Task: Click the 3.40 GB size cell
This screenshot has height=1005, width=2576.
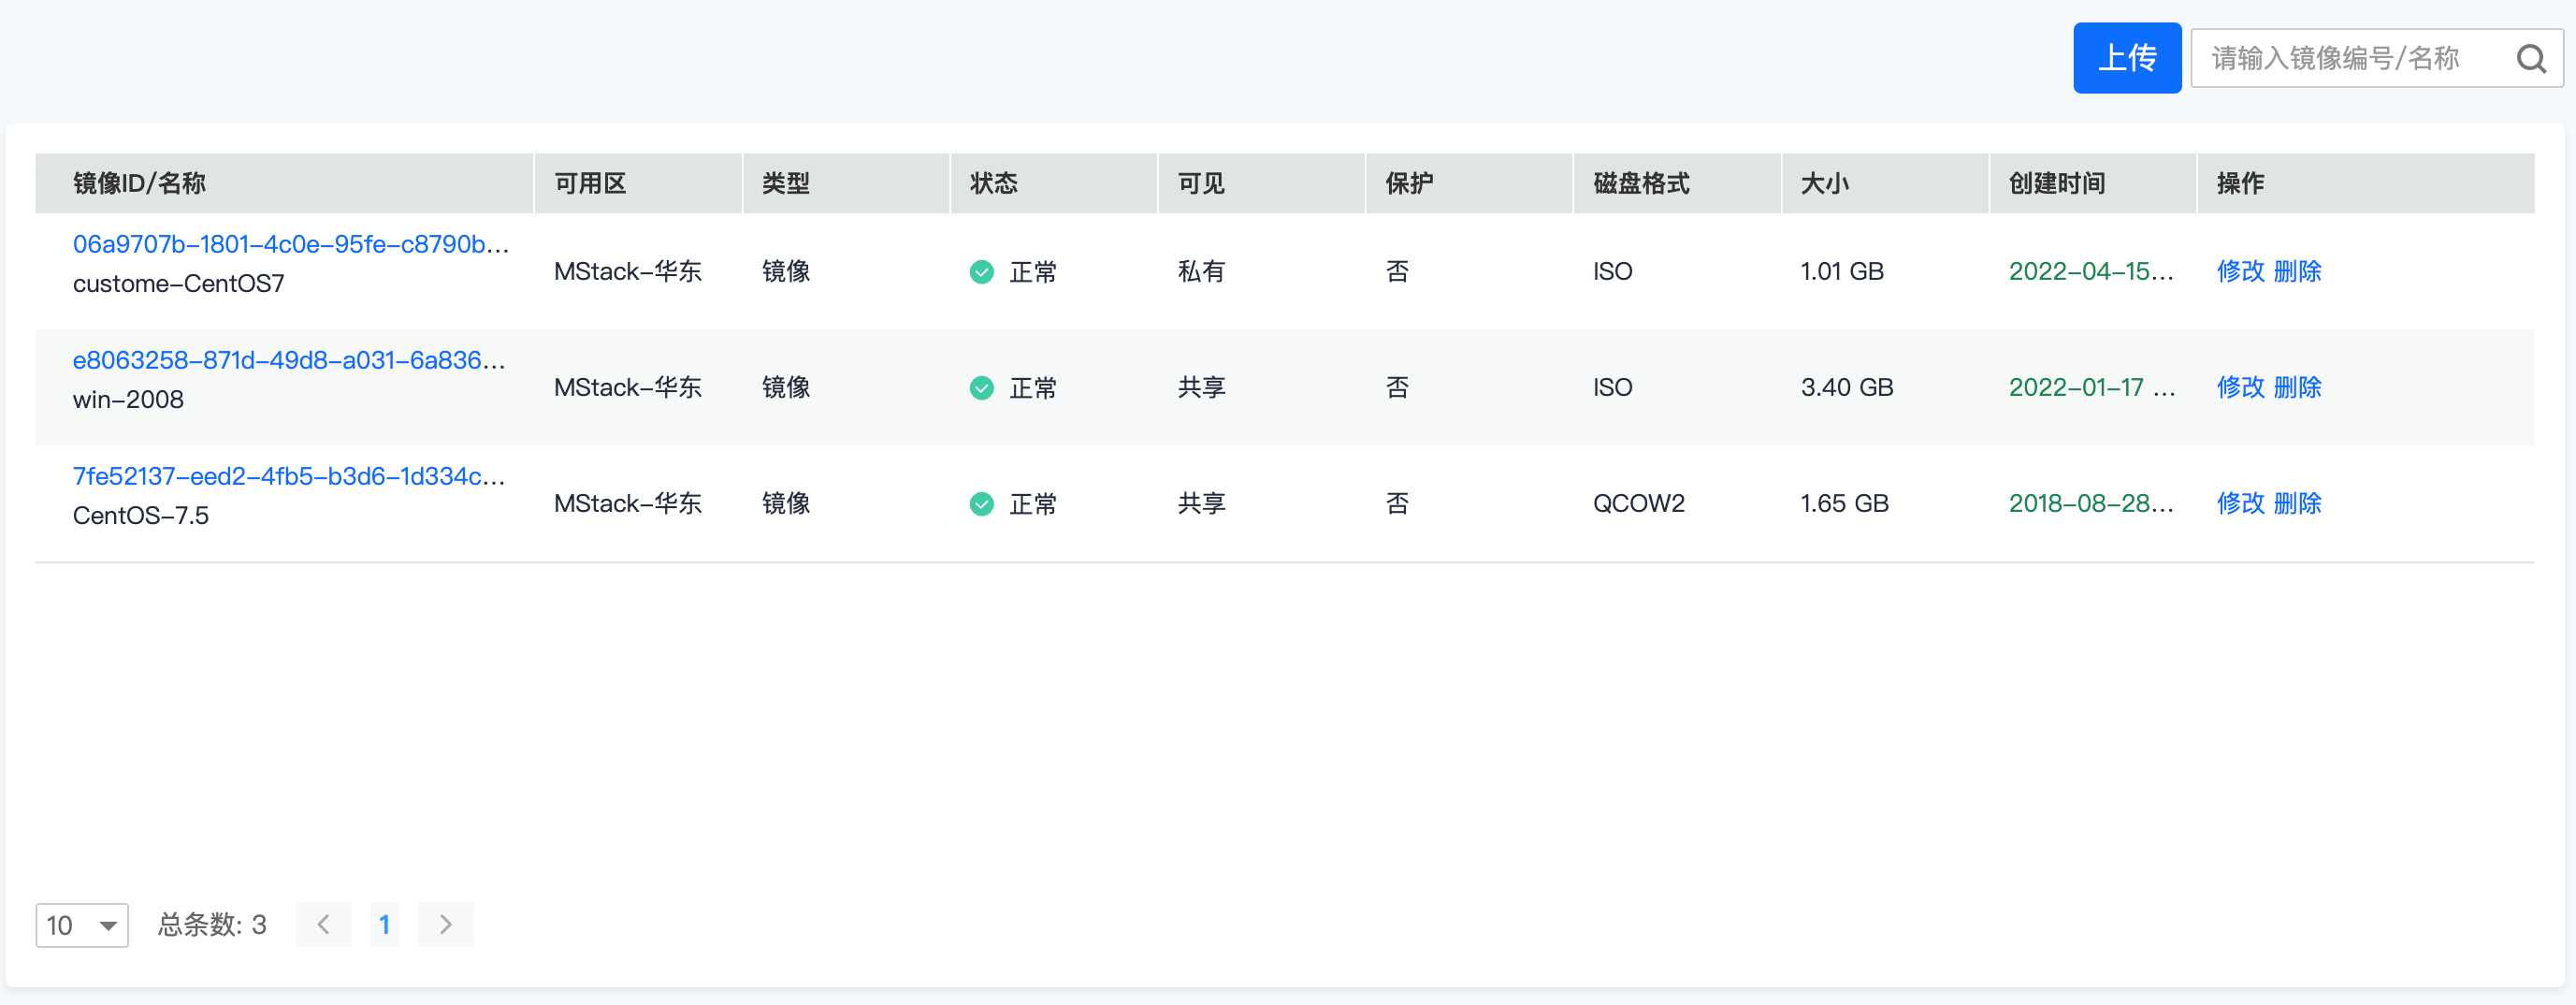Action: [1847, 387]
